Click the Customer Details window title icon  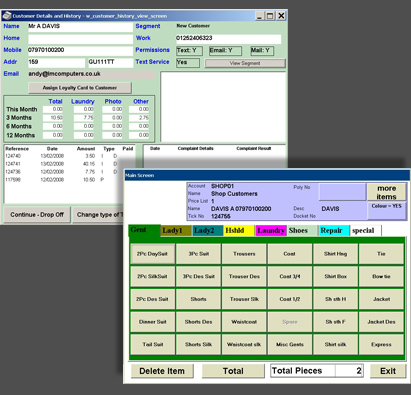(7, 16)
